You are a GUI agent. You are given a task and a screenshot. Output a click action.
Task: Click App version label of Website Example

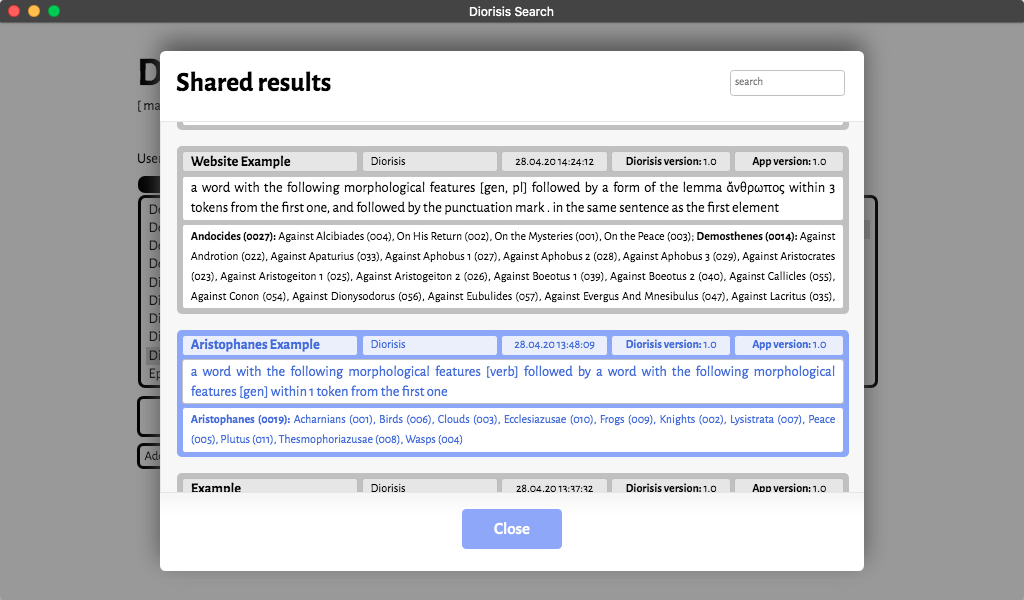[x=789, y=161]
